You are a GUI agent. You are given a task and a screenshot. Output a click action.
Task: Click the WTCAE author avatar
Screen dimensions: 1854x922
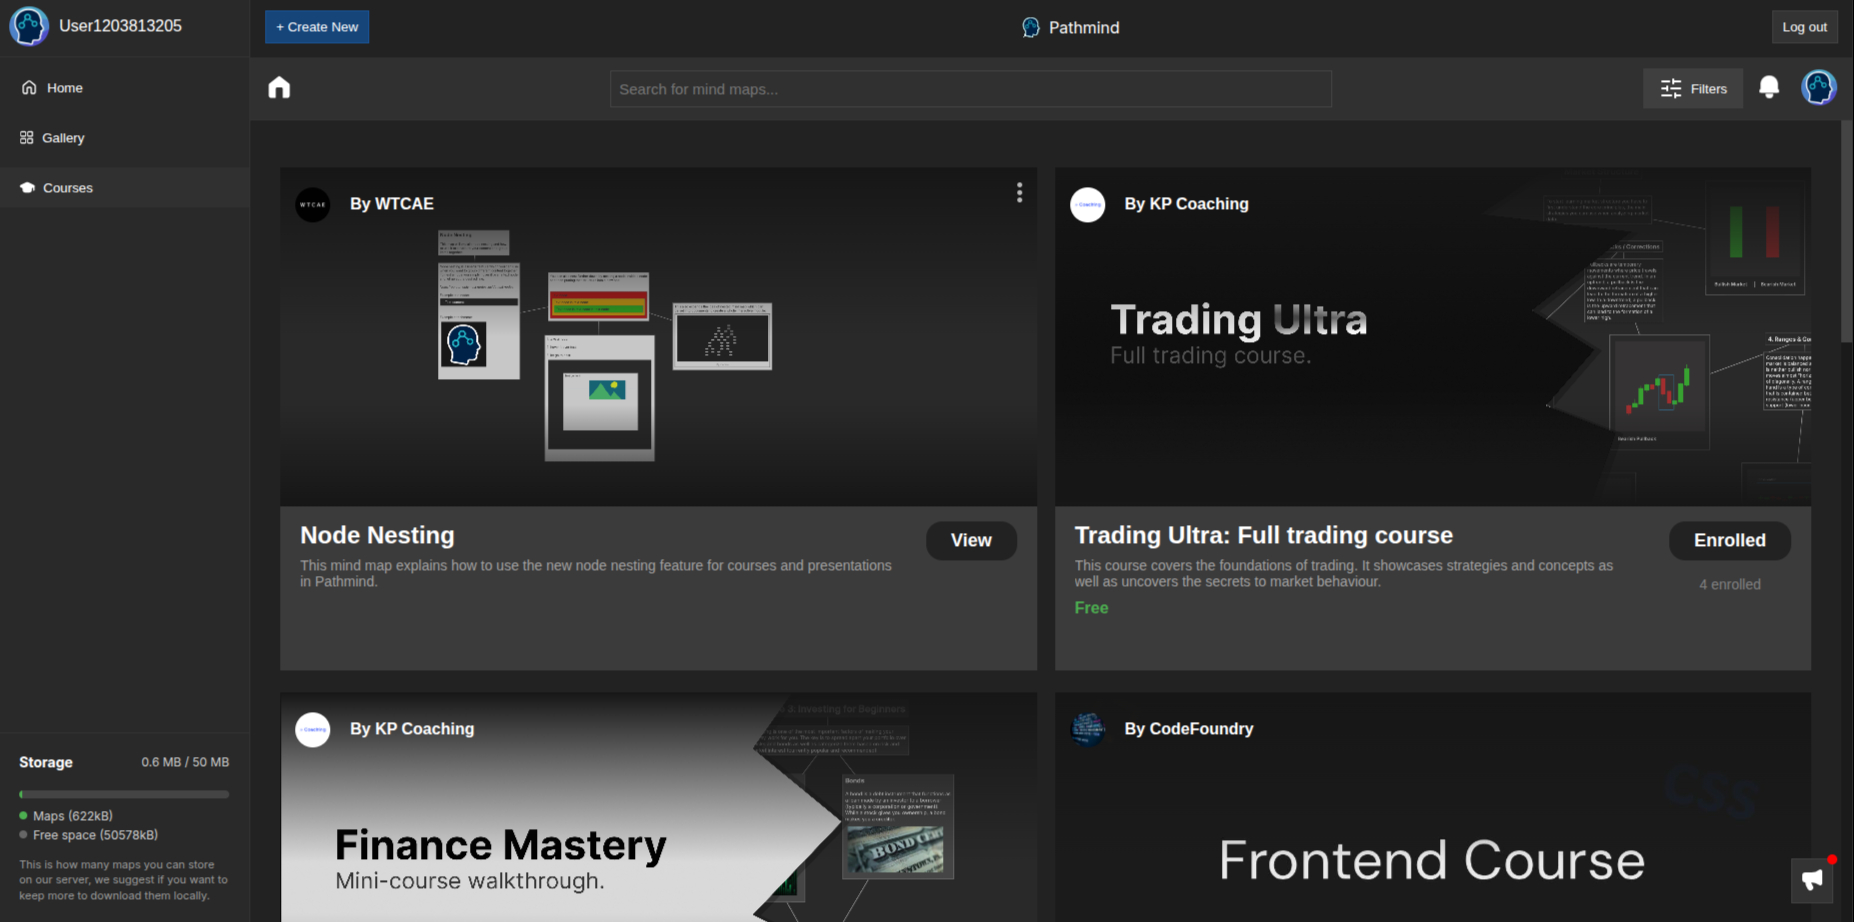[313, 204]
